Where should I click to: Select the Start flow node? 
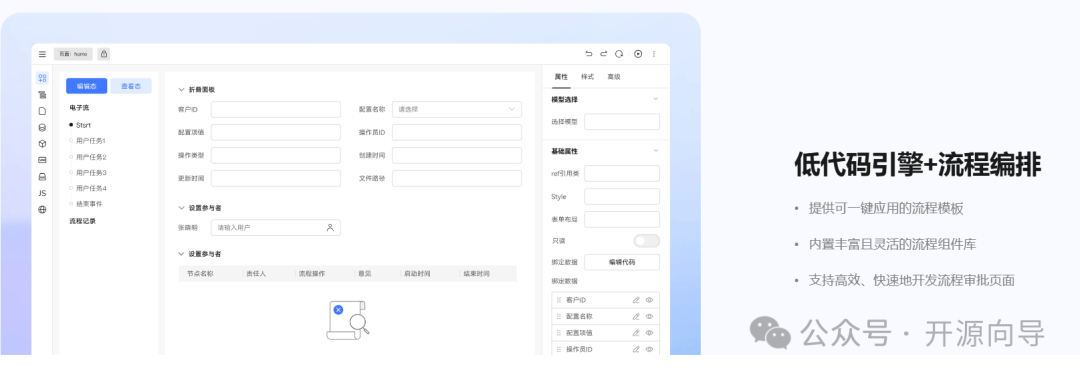[83, 125]
